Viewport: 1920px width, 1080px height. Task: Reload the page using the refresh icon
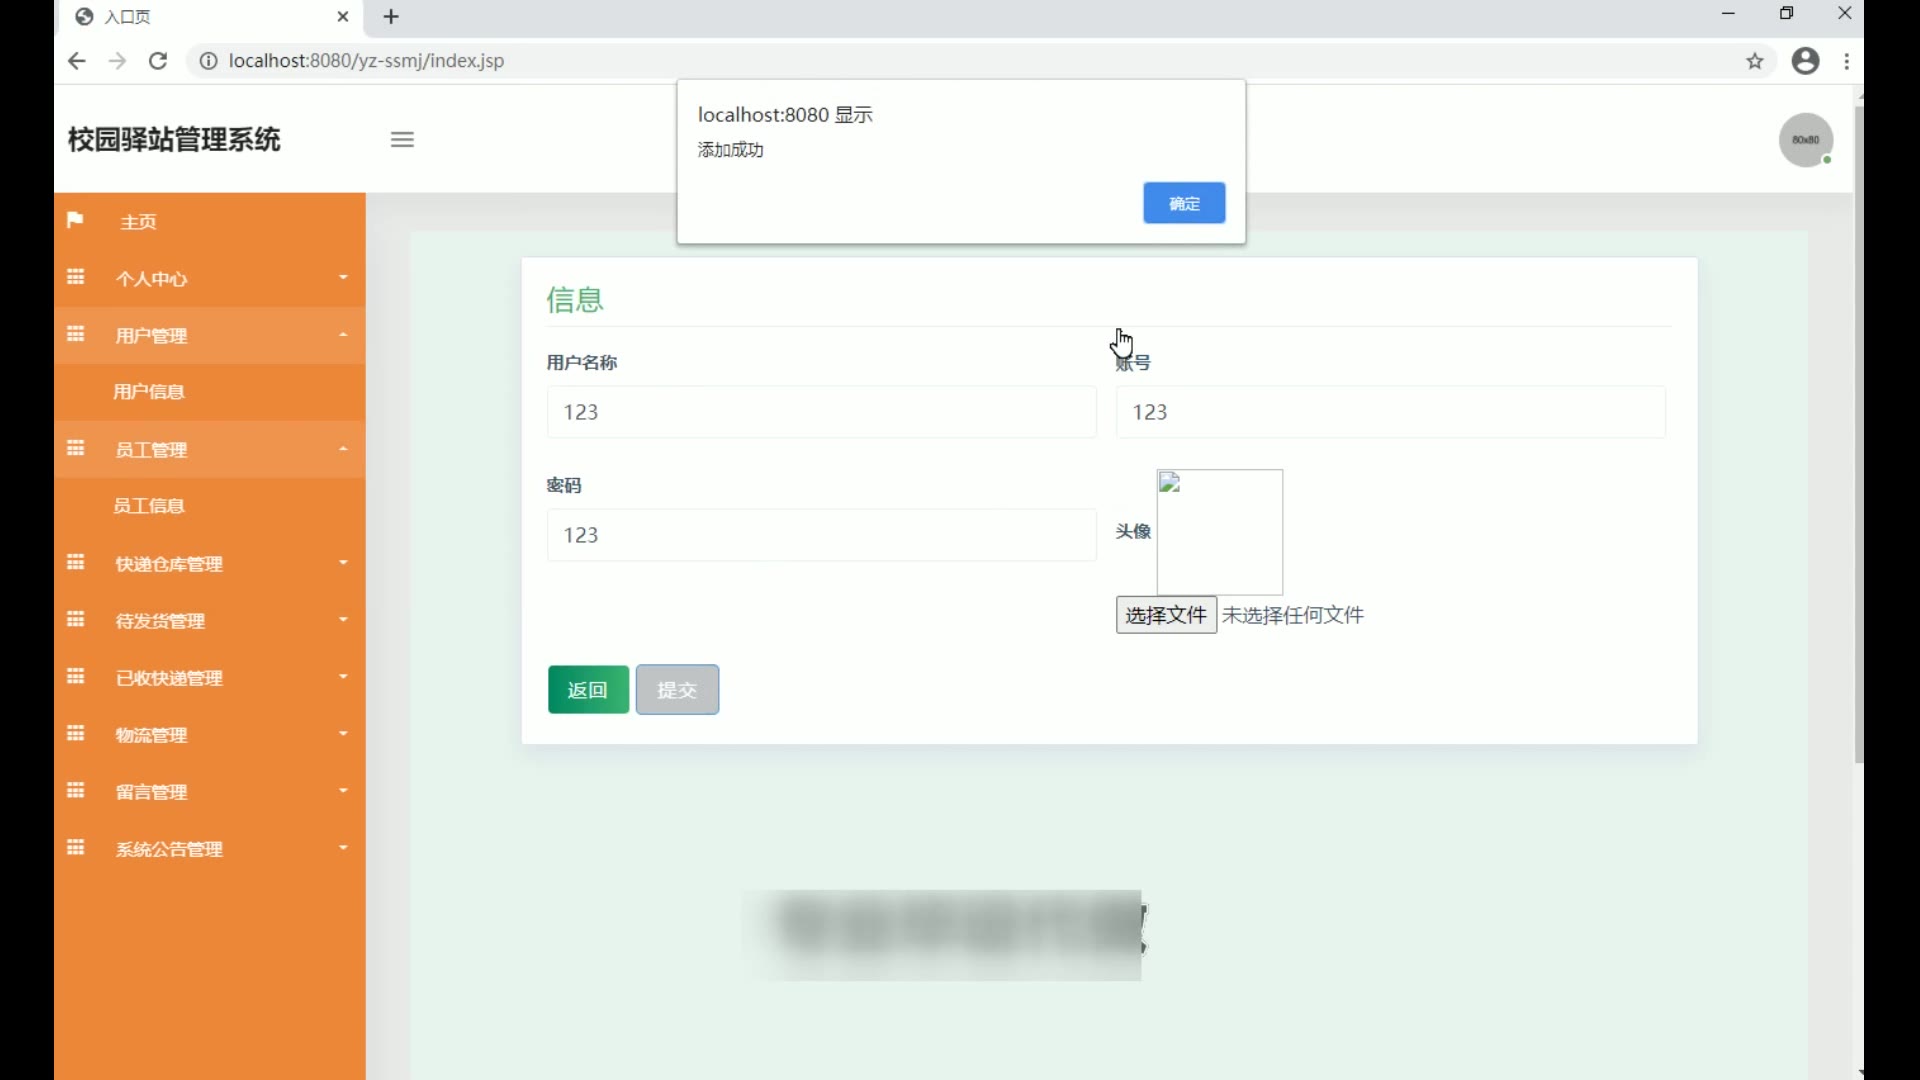pos(158,61)
